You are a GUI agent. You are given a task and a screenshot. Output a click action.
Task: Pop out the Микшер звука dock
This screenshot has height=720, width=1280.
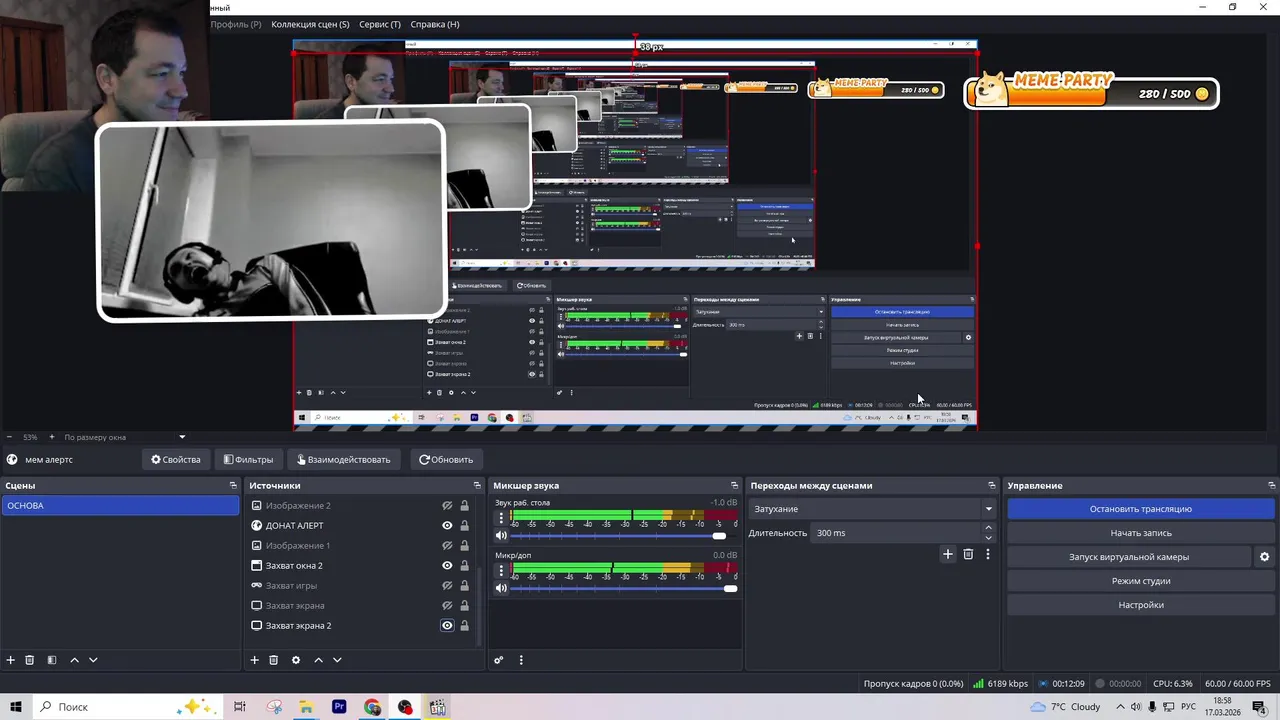(734, 486)
